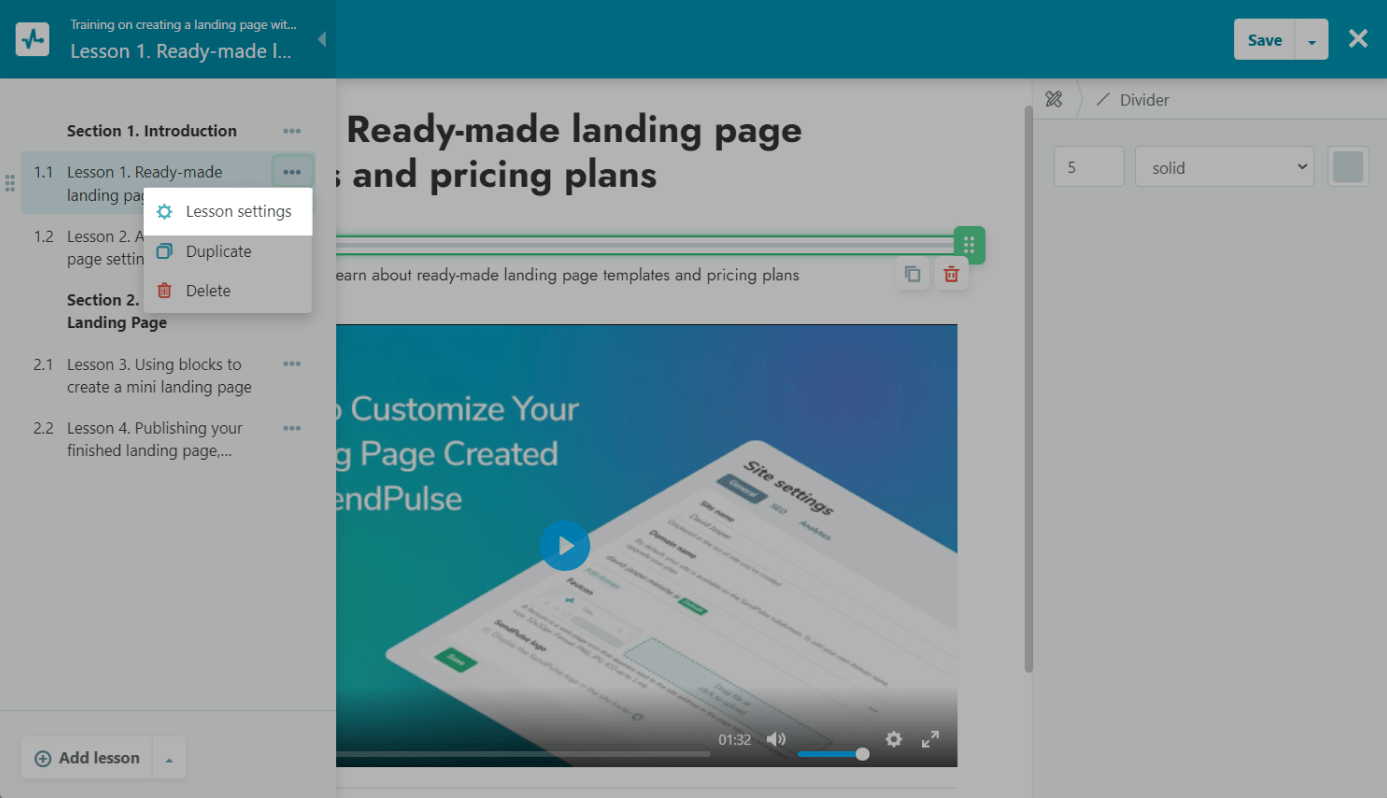Edit the divider thickness input field

(1089, 167)
